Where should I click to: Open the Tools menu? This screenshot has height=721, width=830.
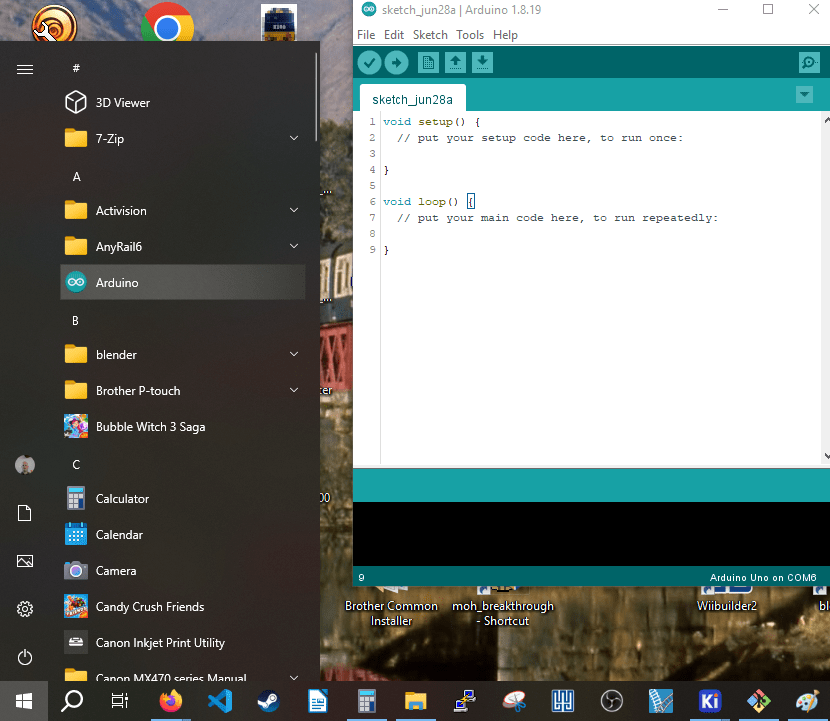(x=470, y=35)
